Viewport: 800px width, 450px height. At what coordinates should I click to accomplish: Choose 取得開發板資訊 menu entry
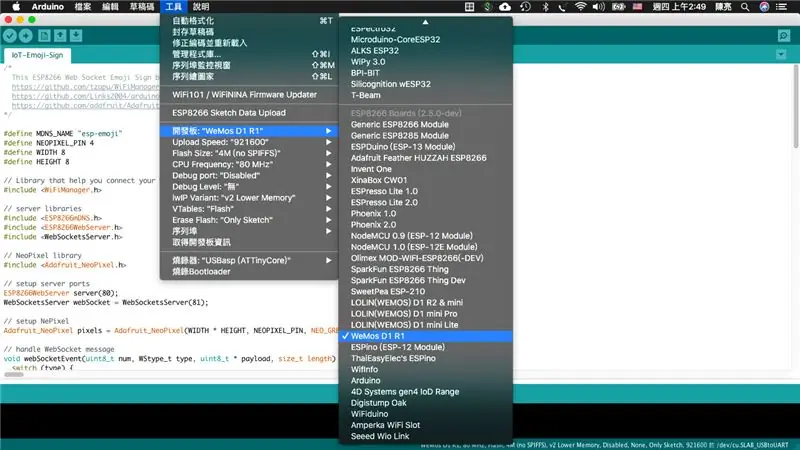[x=249, y=242]
